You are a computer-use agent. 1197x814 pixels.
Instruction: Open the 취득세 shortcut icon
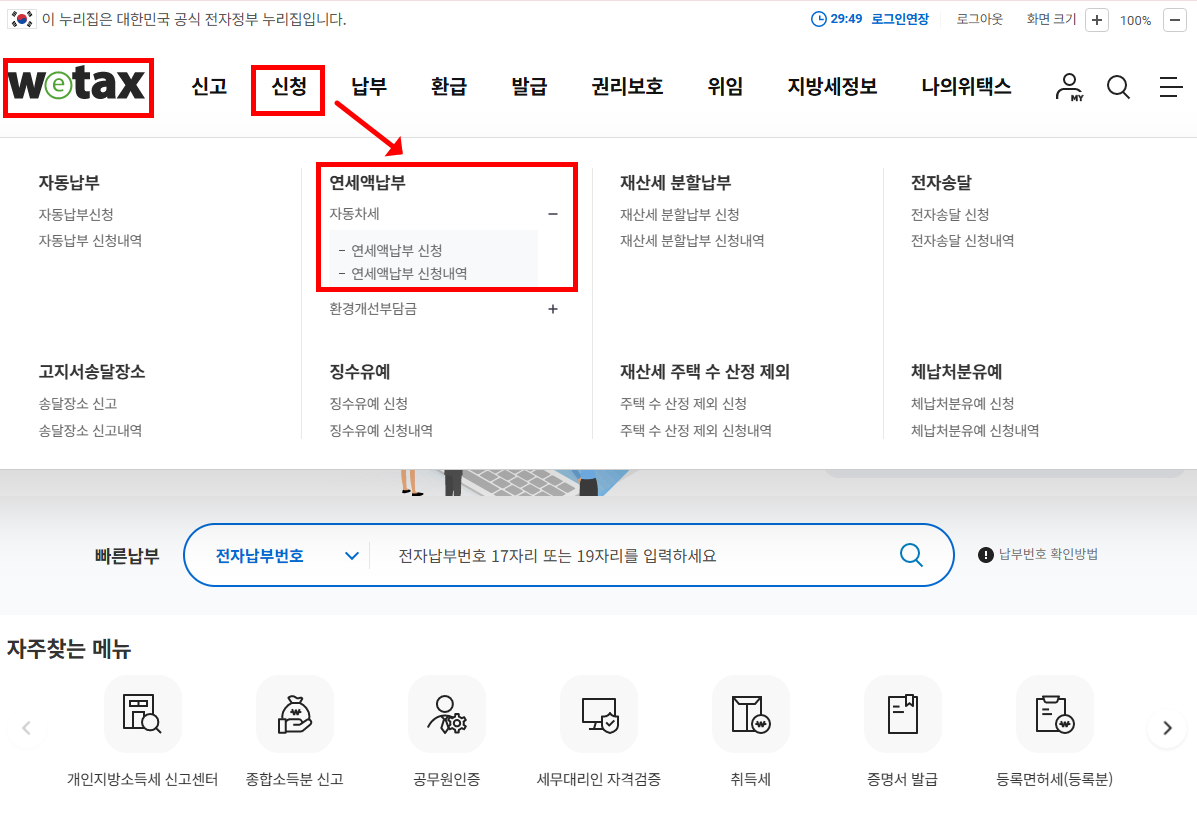point(751,714)
